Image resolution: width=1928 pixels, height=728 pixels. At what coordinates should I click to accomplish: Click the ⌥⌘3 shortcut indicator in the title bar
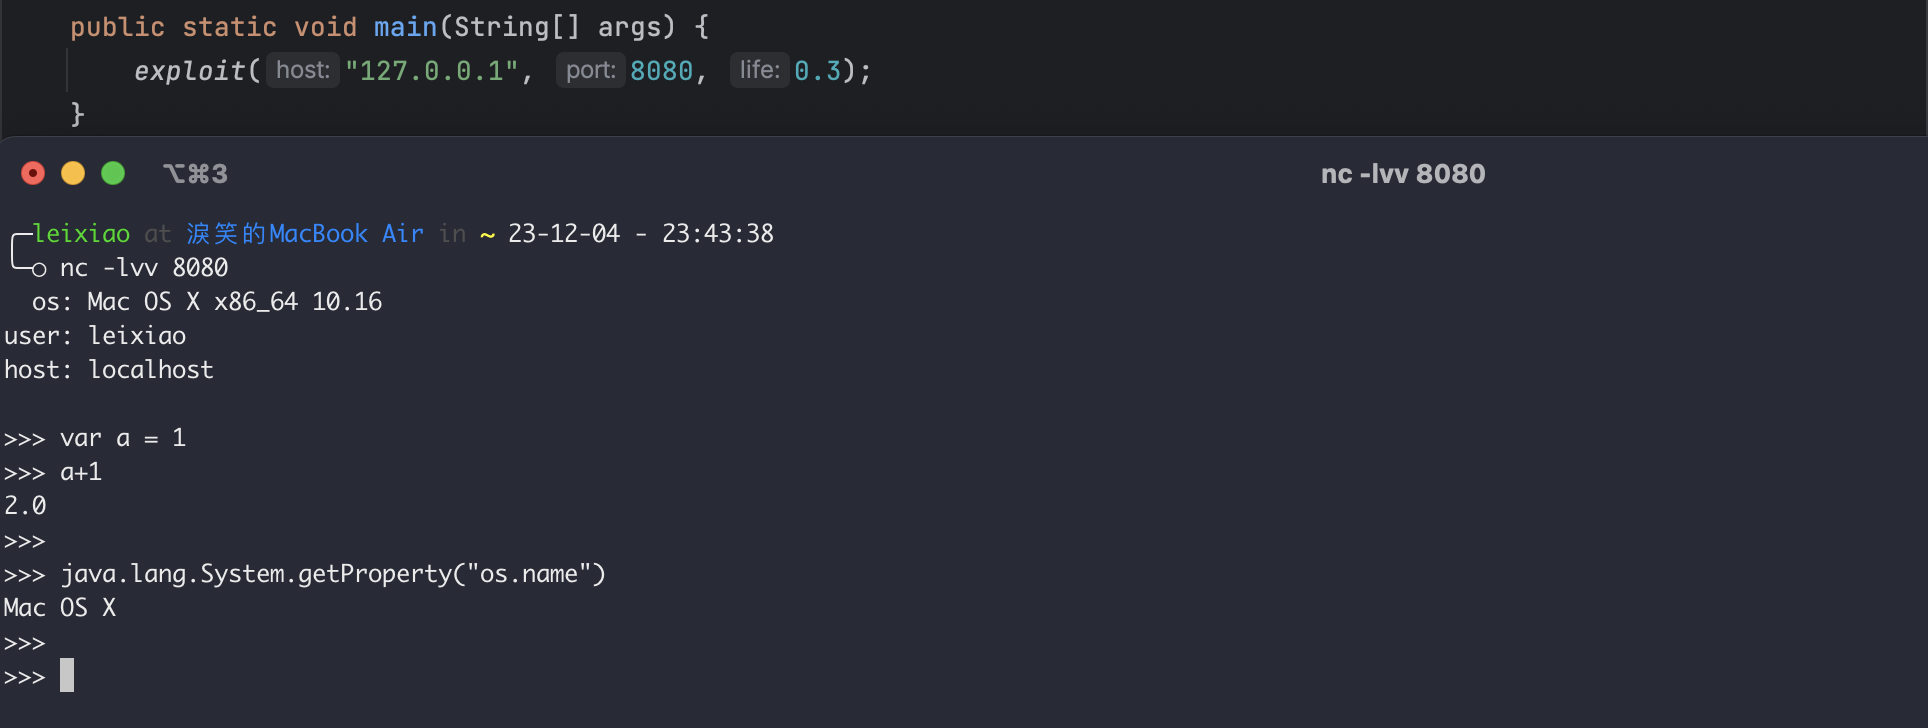[195, 174]
